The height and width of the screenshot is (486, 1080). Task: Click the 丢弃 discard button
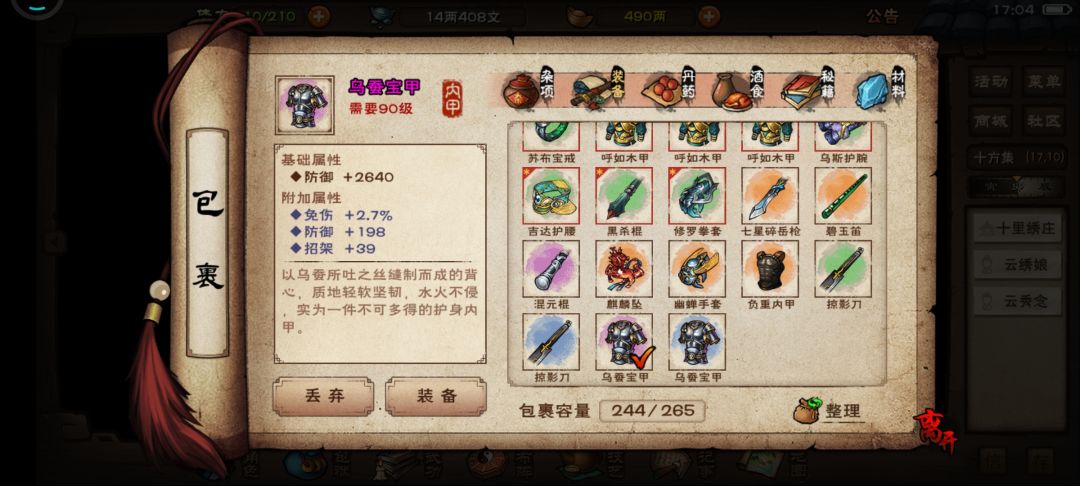point(324,397)
